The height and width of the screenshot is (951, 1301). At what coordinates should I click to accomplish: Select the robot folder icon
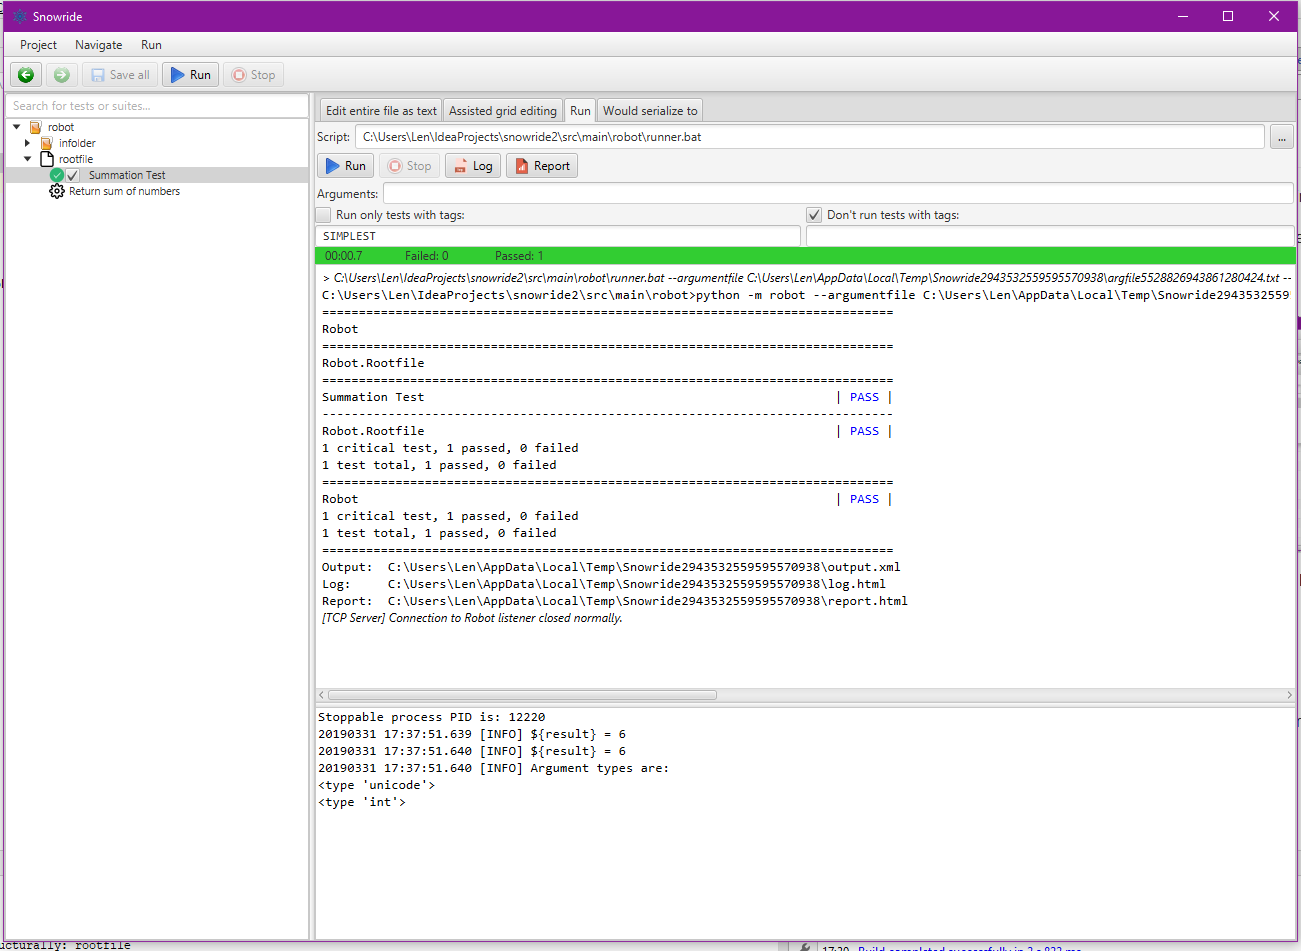36,127
